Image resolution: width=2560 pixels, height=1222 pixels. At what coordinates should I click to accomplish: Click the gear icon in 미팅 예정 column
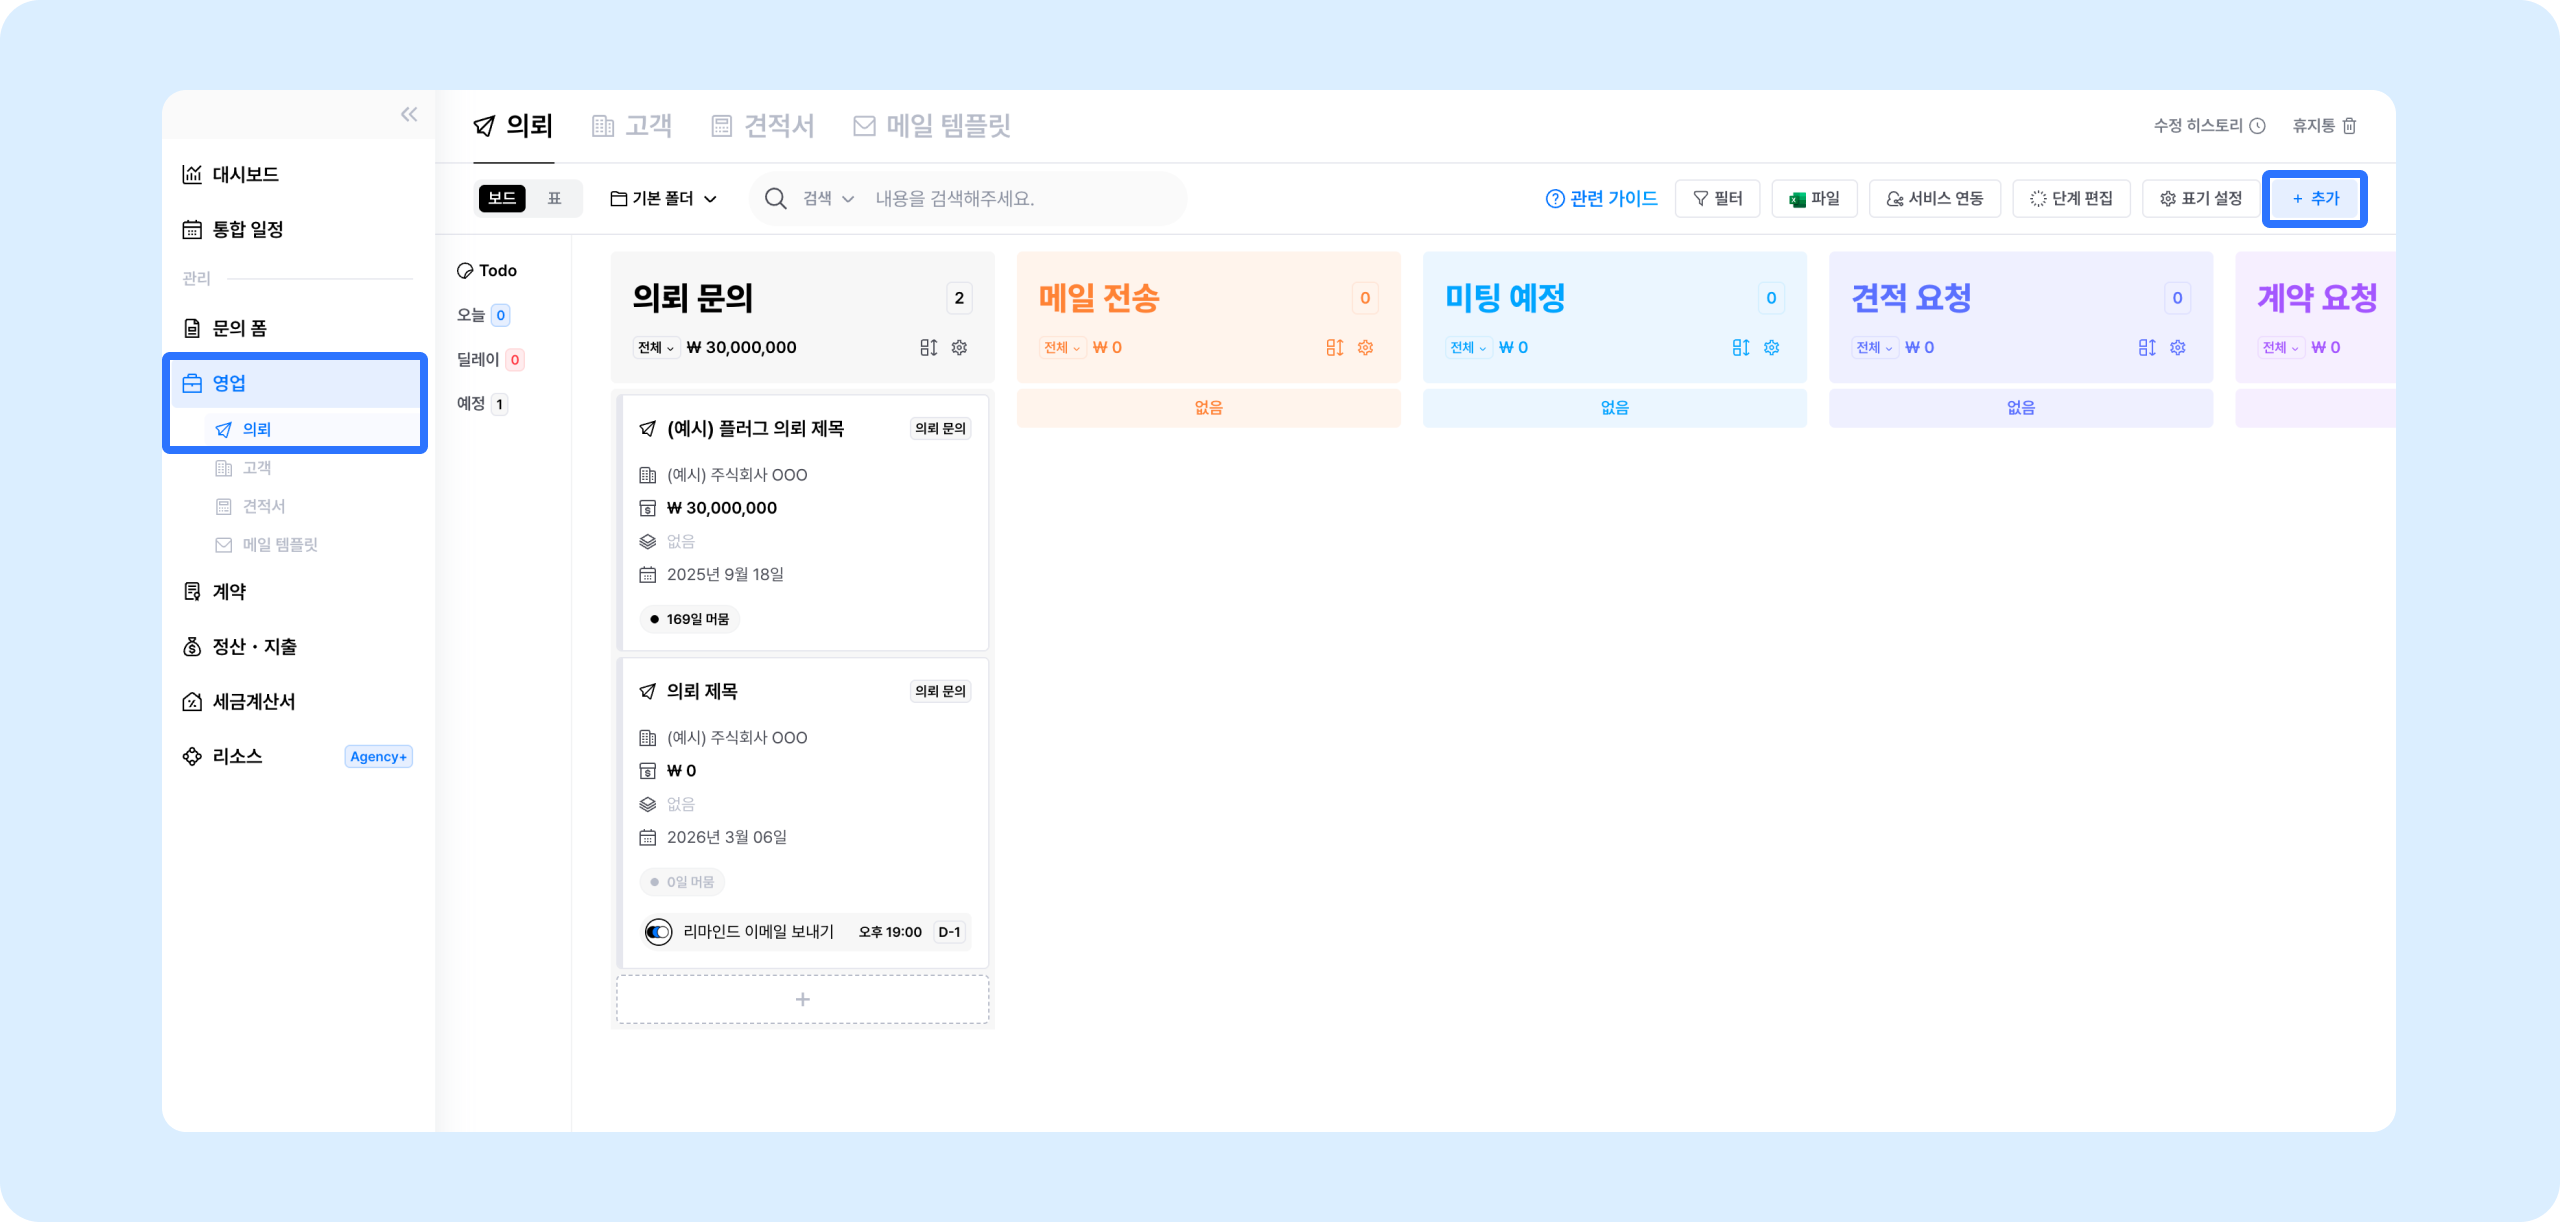click(1771, 348)
